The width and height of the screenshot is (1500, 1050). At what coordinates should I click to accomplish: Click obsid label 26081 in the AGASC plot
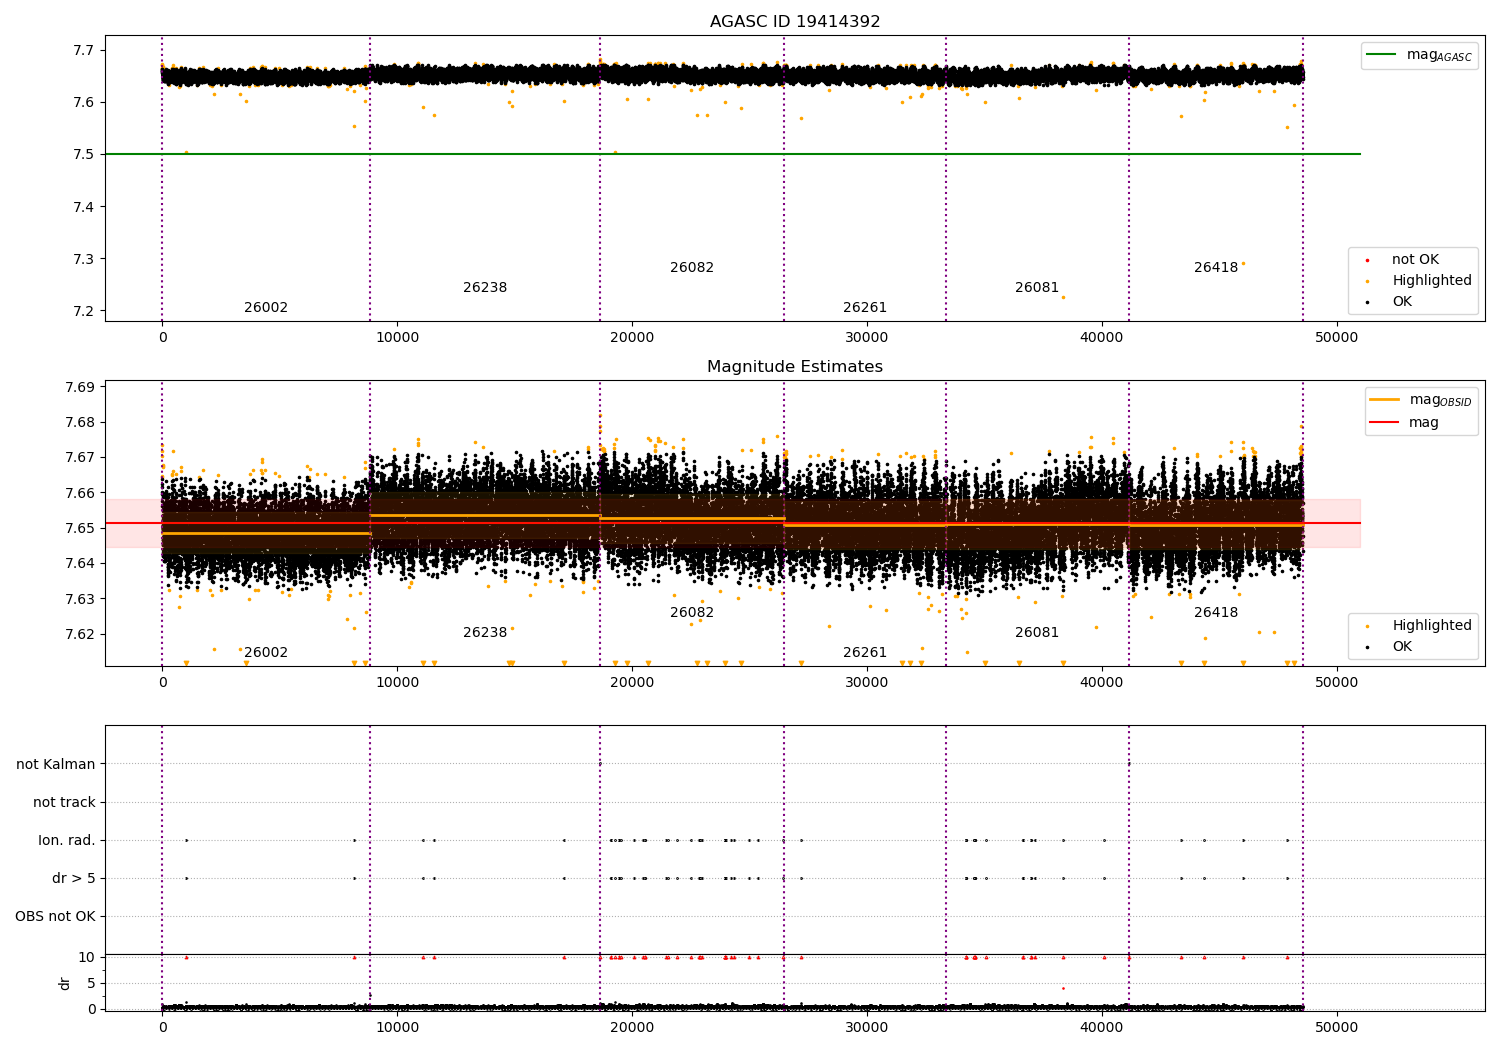pos(1037,288)
